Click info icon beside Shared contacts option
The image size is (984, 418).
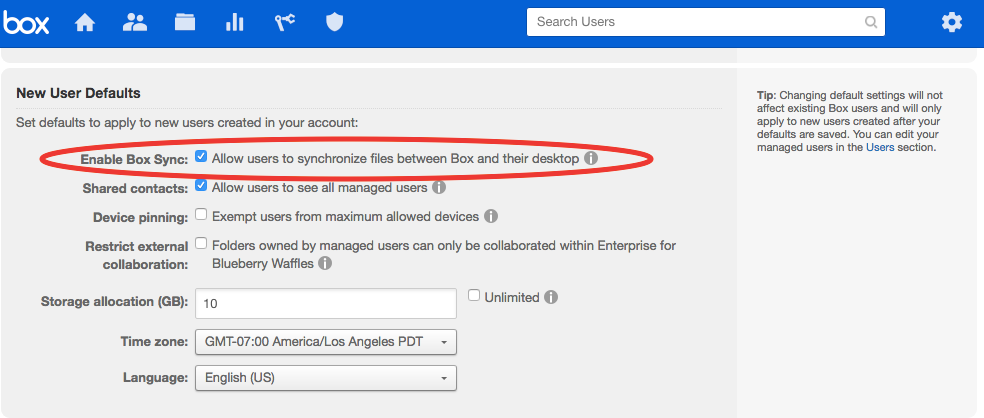(439, 187)
